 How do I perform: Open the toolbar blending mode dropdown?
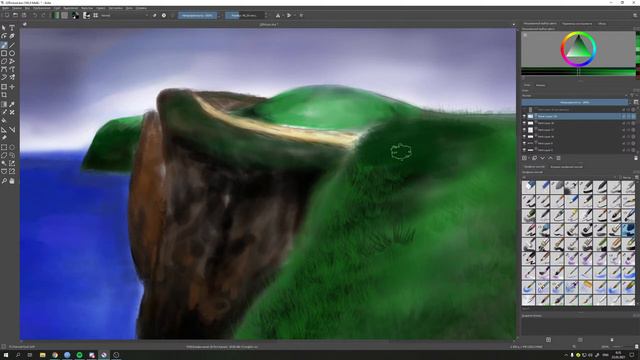(124, 16)
